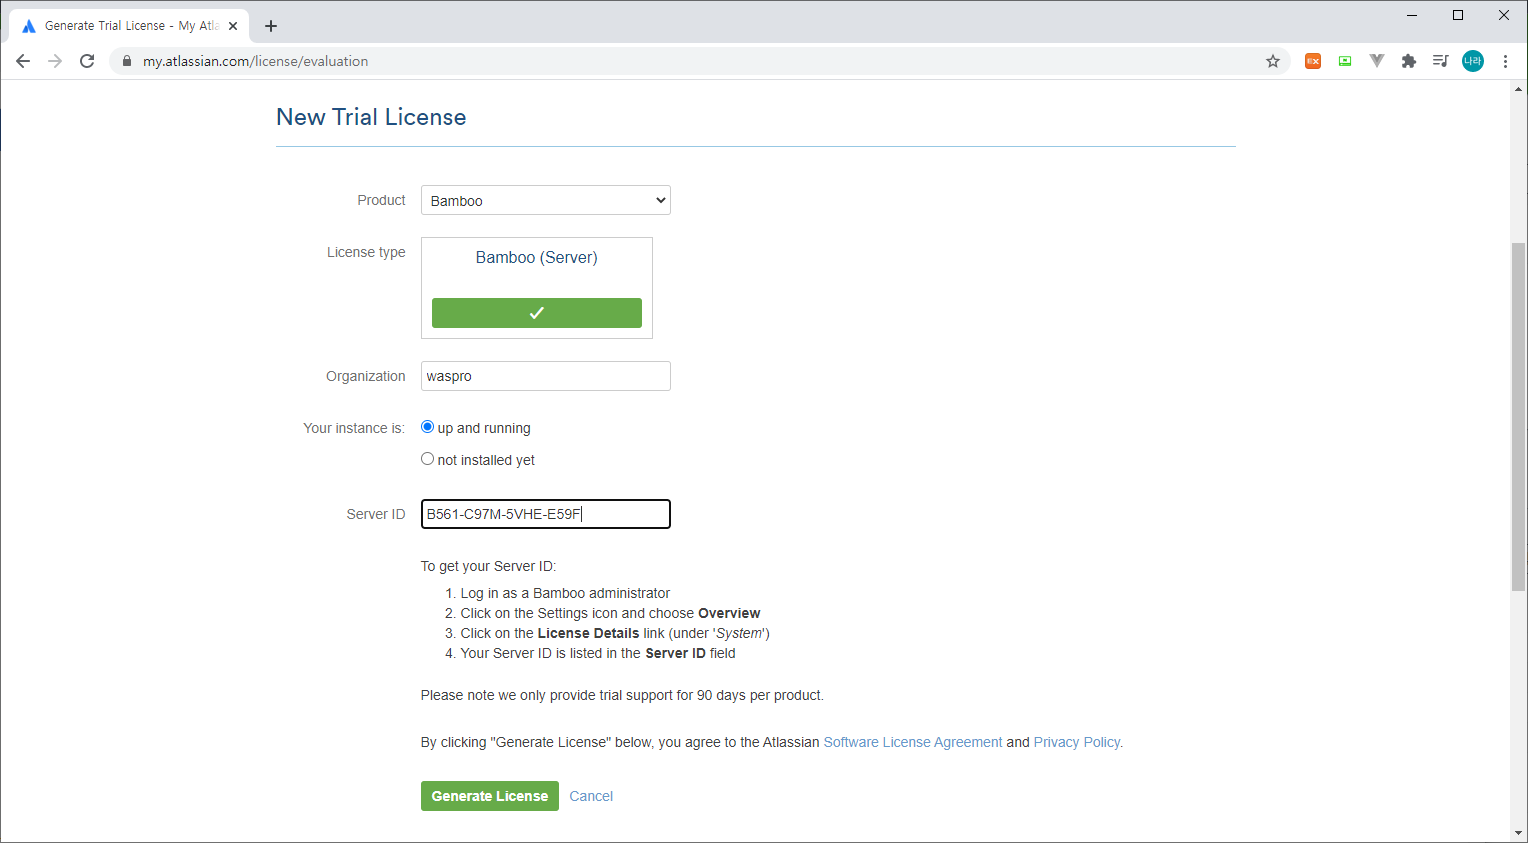Screen dimensions: 1528x843
Task: Click the scrollbar down arrow
Action: tap(1519, 833)
